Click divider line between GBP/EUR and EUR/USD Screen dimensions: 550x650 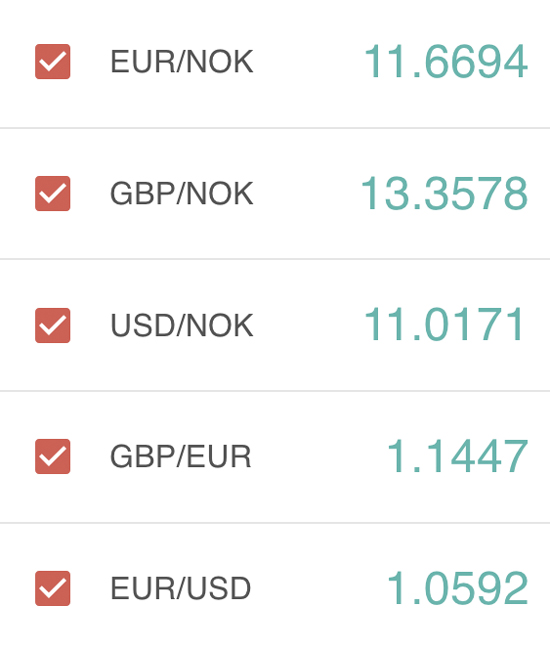[x=275, y=523]
